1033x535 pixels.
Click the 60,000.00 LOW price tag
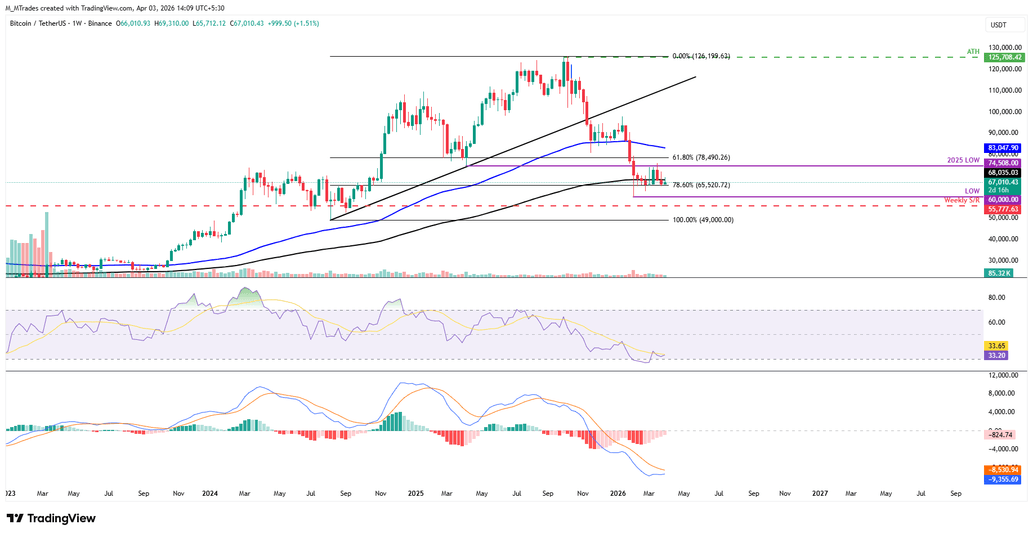(x=1003, y=199)
